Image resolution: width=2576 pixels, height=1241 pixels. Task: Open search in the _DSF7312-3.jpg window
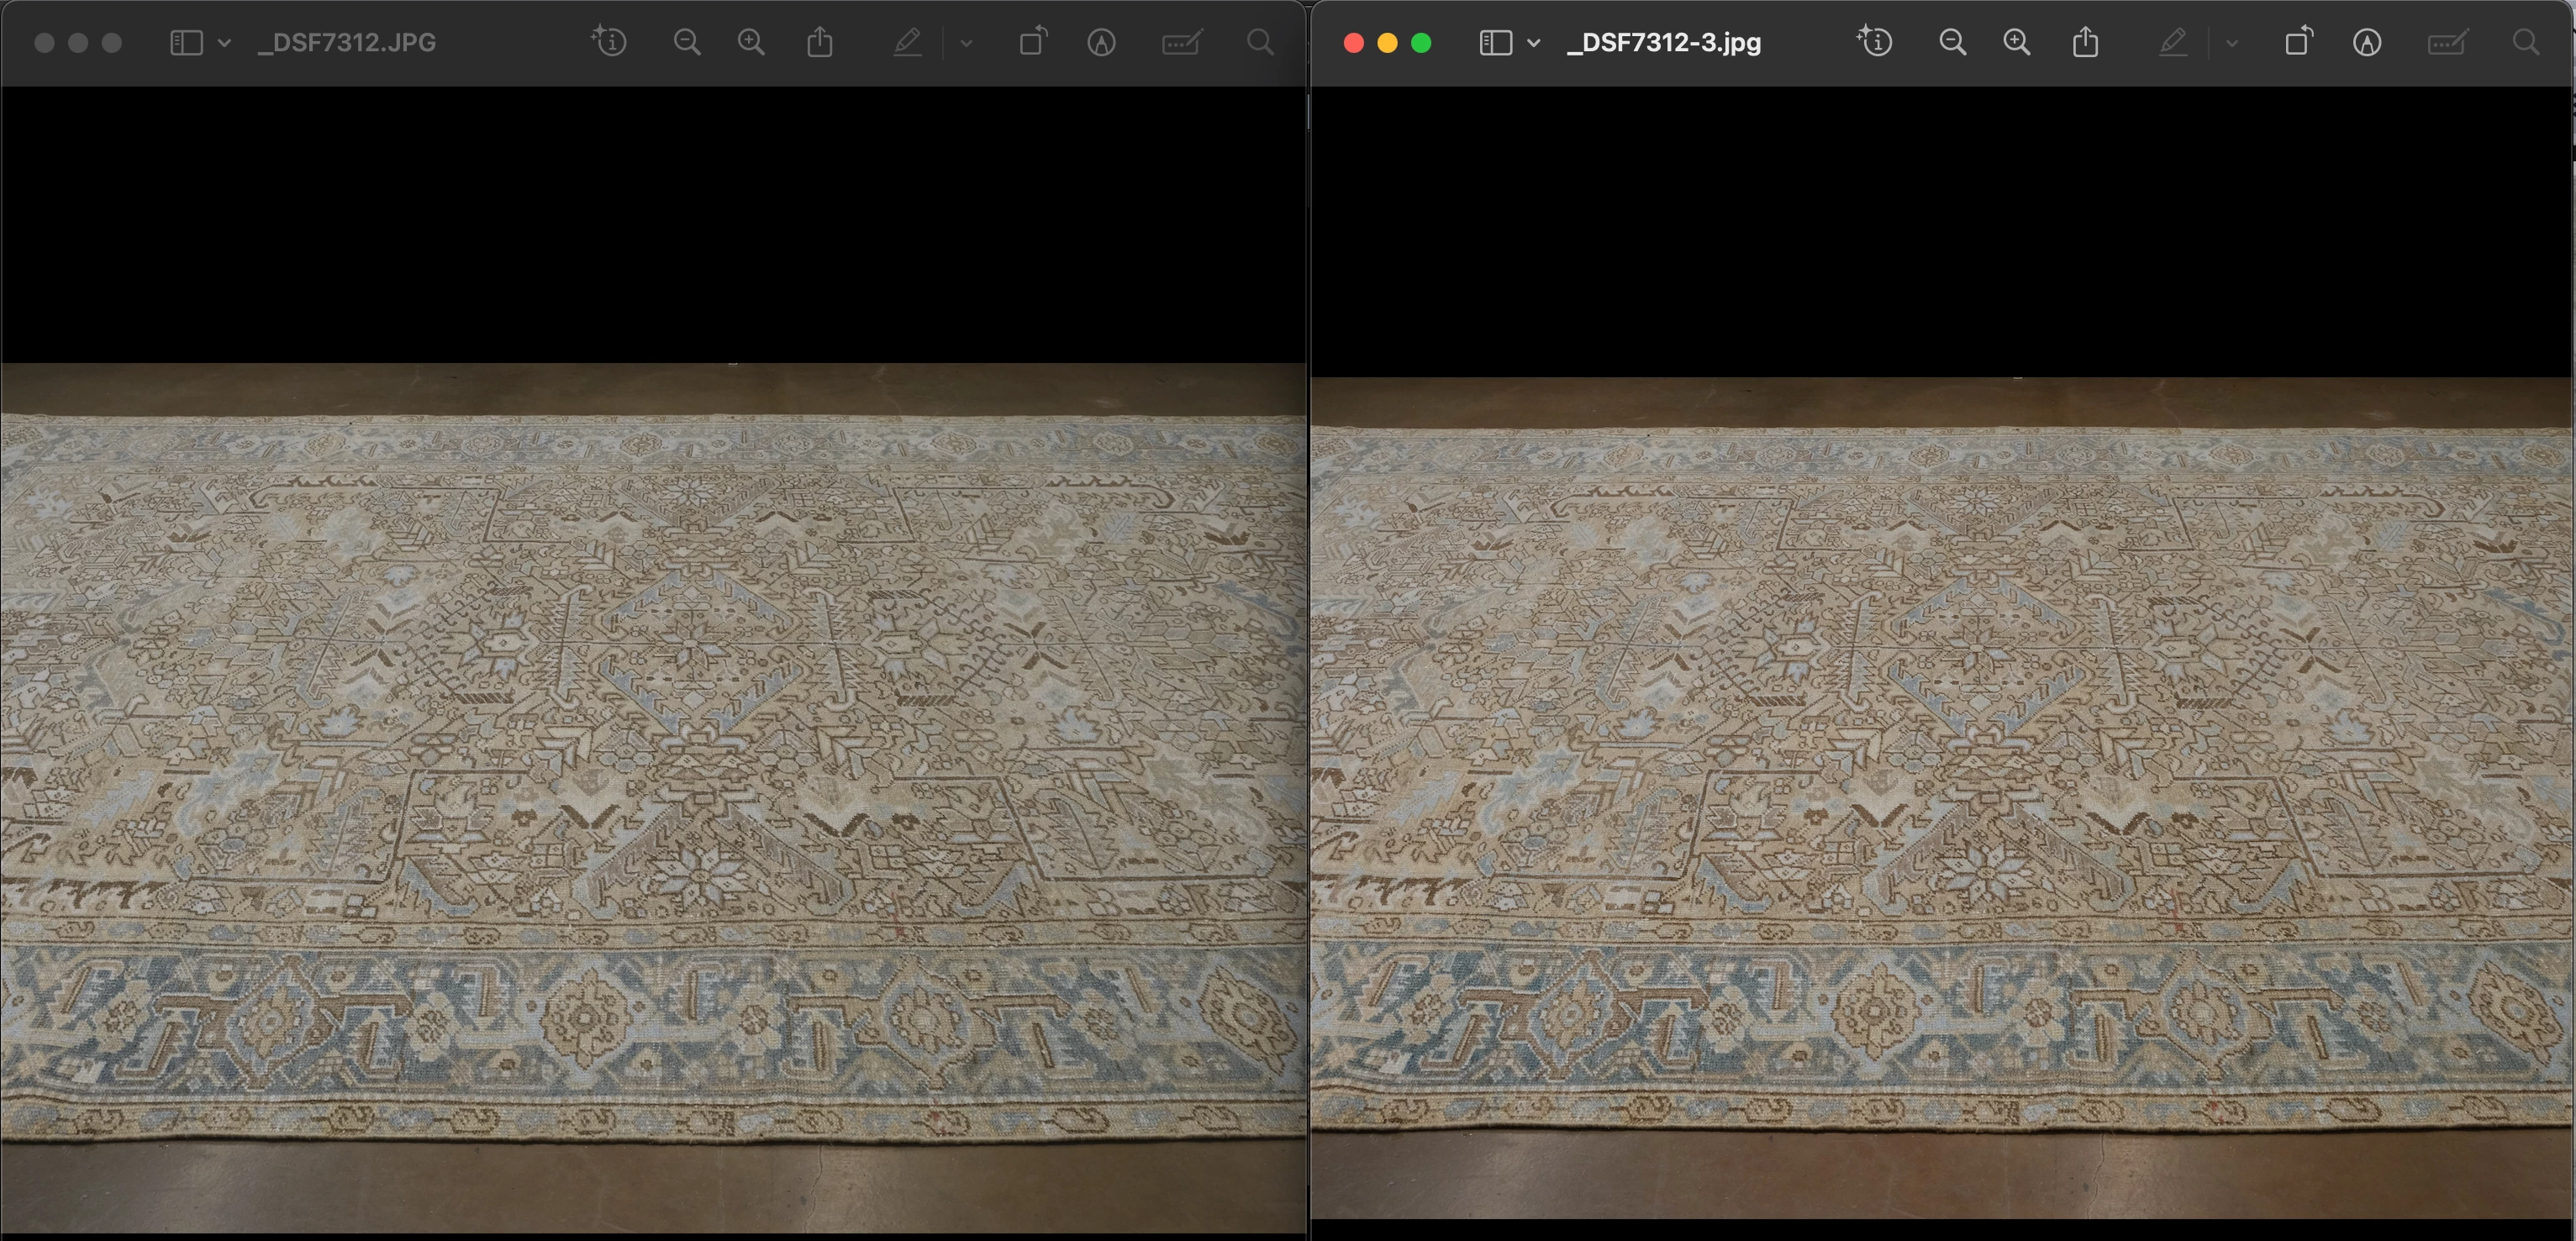point(2525,42)
